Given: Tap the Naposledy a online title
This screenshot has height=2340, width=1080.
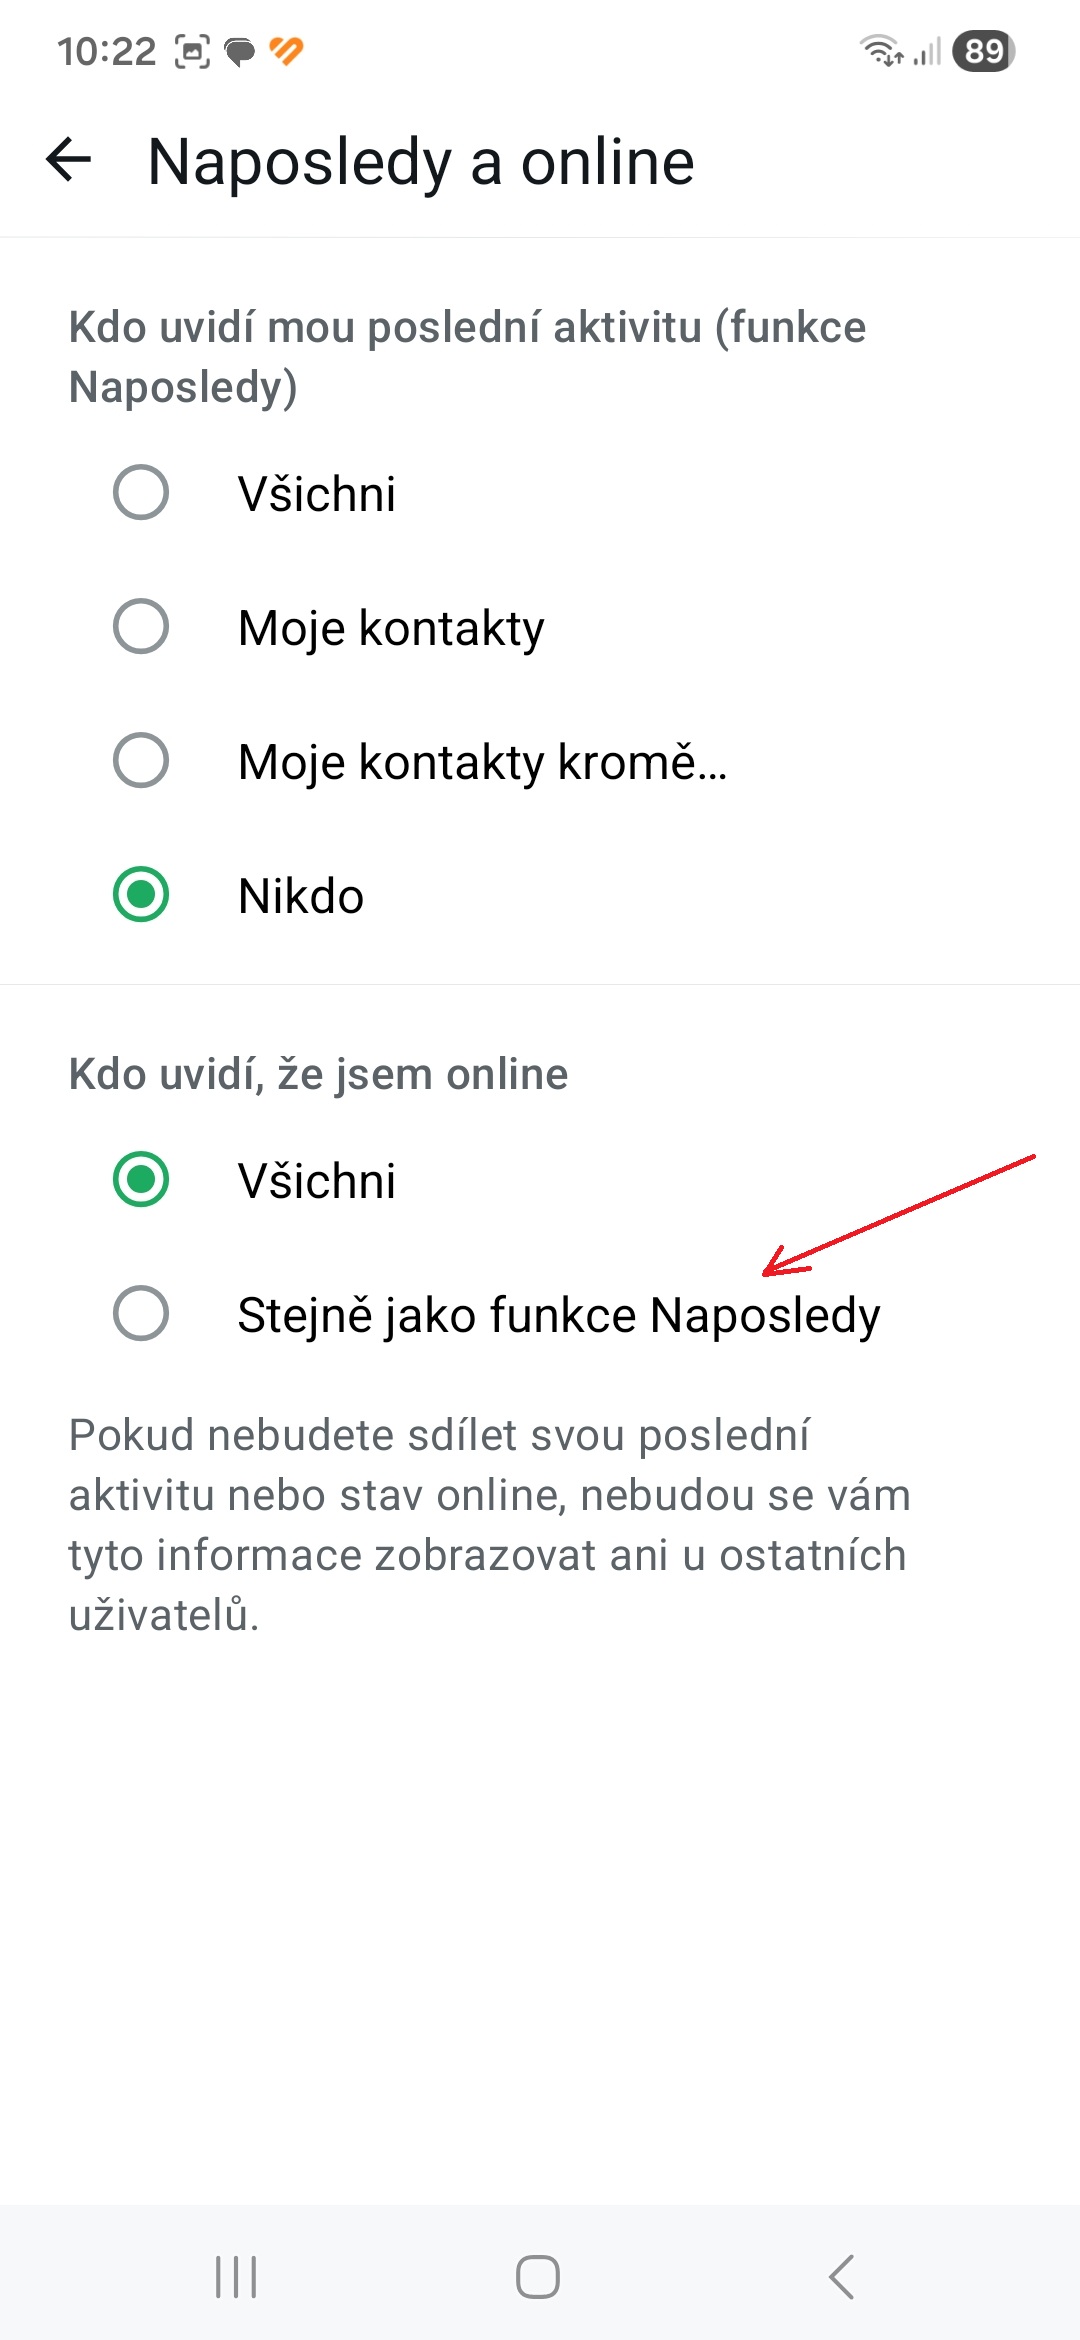Looking at the screenshot, I should (420, 162).
